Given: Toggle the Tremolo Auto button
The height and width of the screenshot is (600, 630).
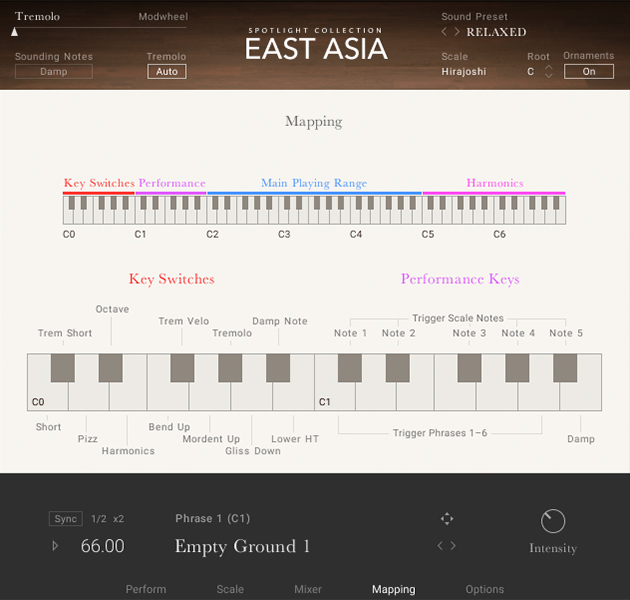Looking at the screenshot, I should 167,72.
